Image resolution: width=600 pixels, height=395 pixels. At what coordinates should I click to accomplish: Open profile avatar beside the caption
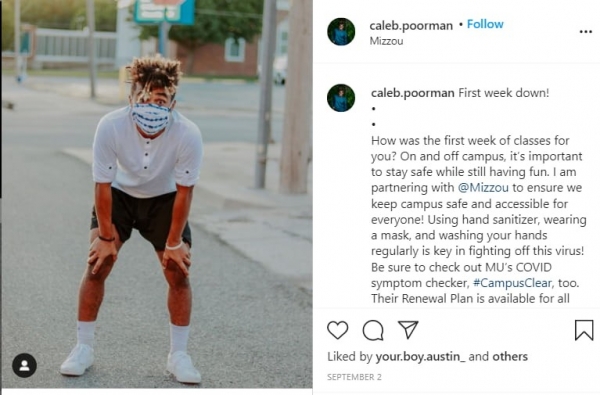(341, 98)
